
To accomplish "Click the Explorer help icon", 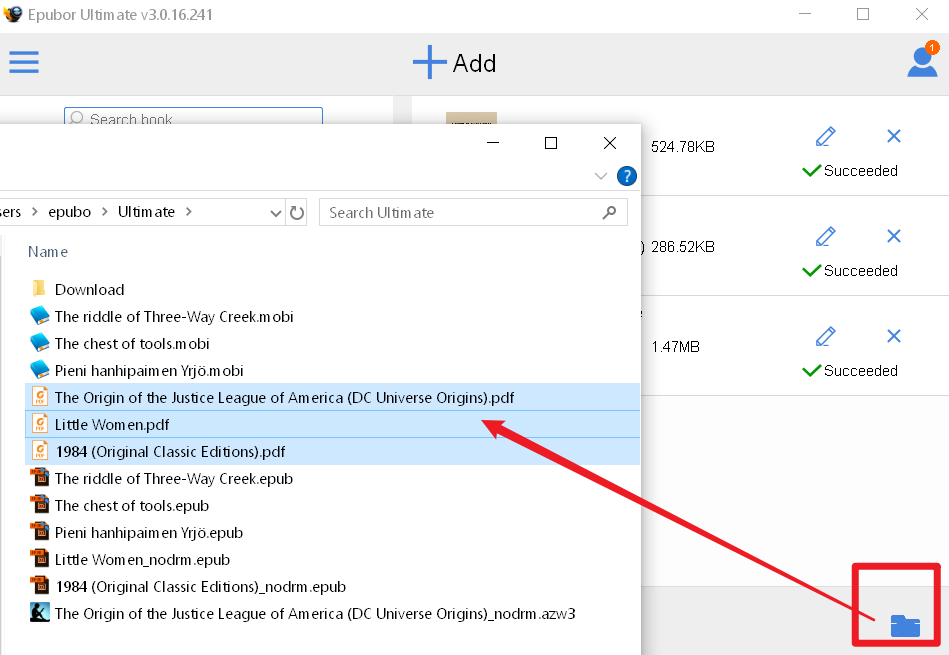I will (x=626, y=176).
